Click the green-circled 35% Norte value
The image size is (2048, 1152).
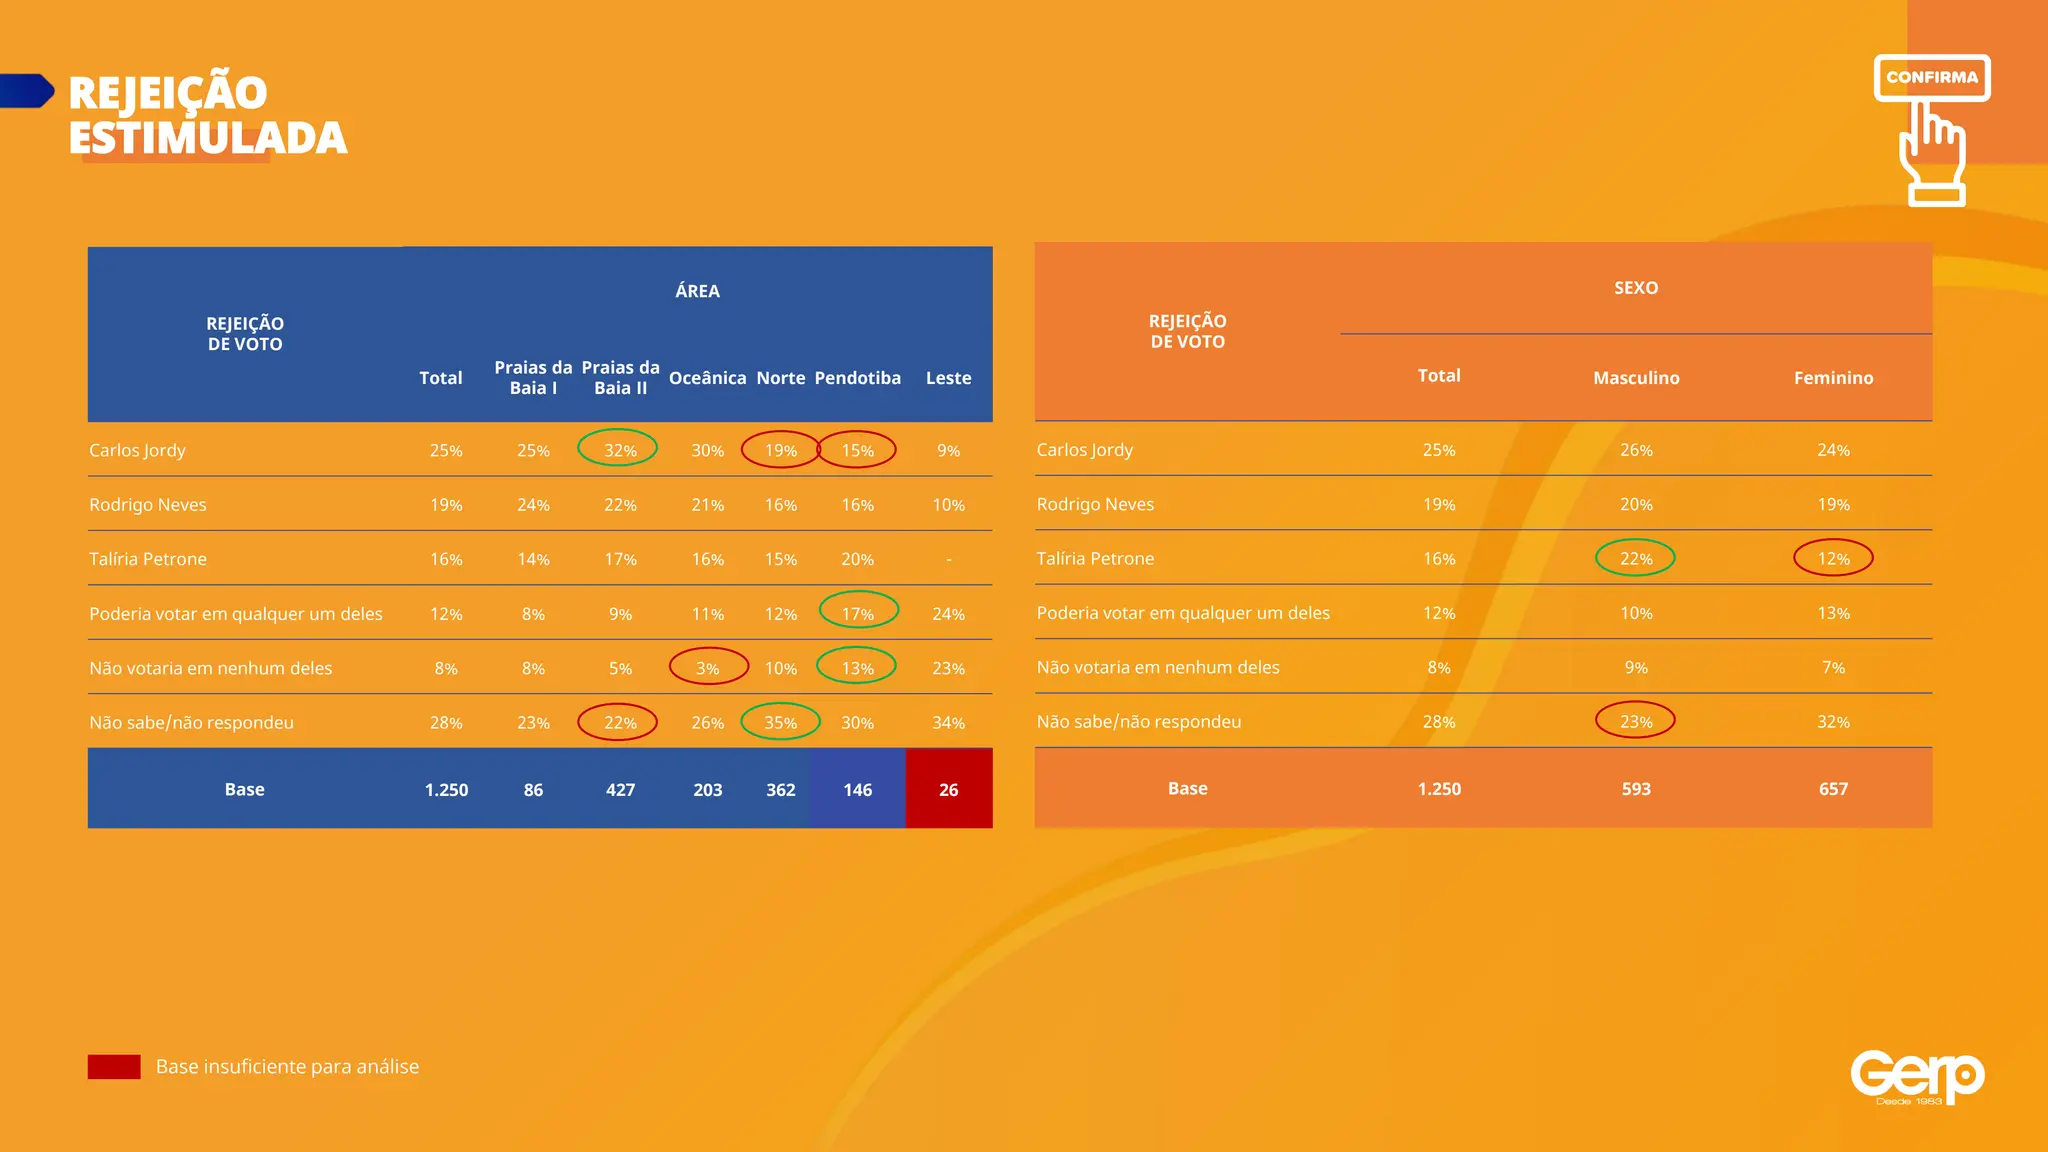781,722
